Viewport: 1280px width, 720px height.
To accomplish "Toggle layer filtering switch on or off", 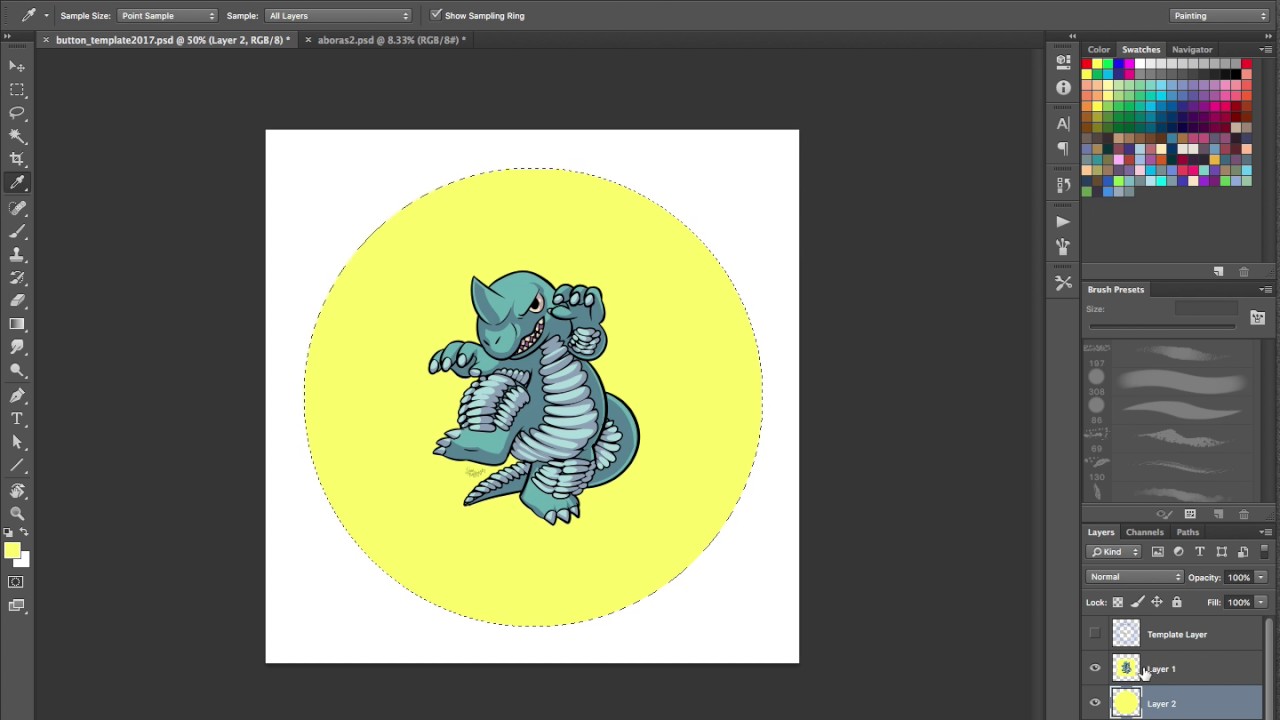I will (x=1264, y=551).
